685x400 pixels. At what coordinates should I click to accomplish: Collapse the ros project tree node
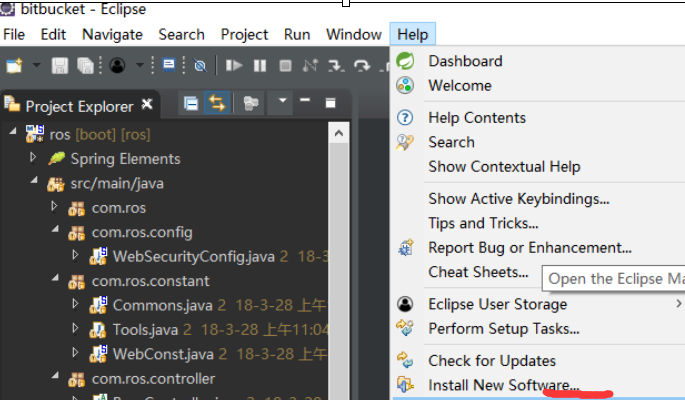[x=13, y=131]
